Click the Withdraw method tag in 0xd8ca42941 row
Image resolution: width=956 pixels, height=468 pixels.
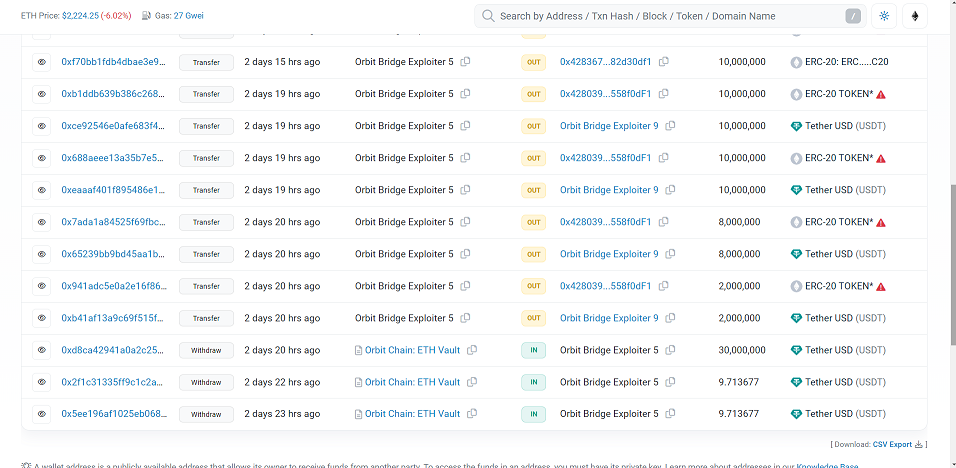tap(206, 350)
